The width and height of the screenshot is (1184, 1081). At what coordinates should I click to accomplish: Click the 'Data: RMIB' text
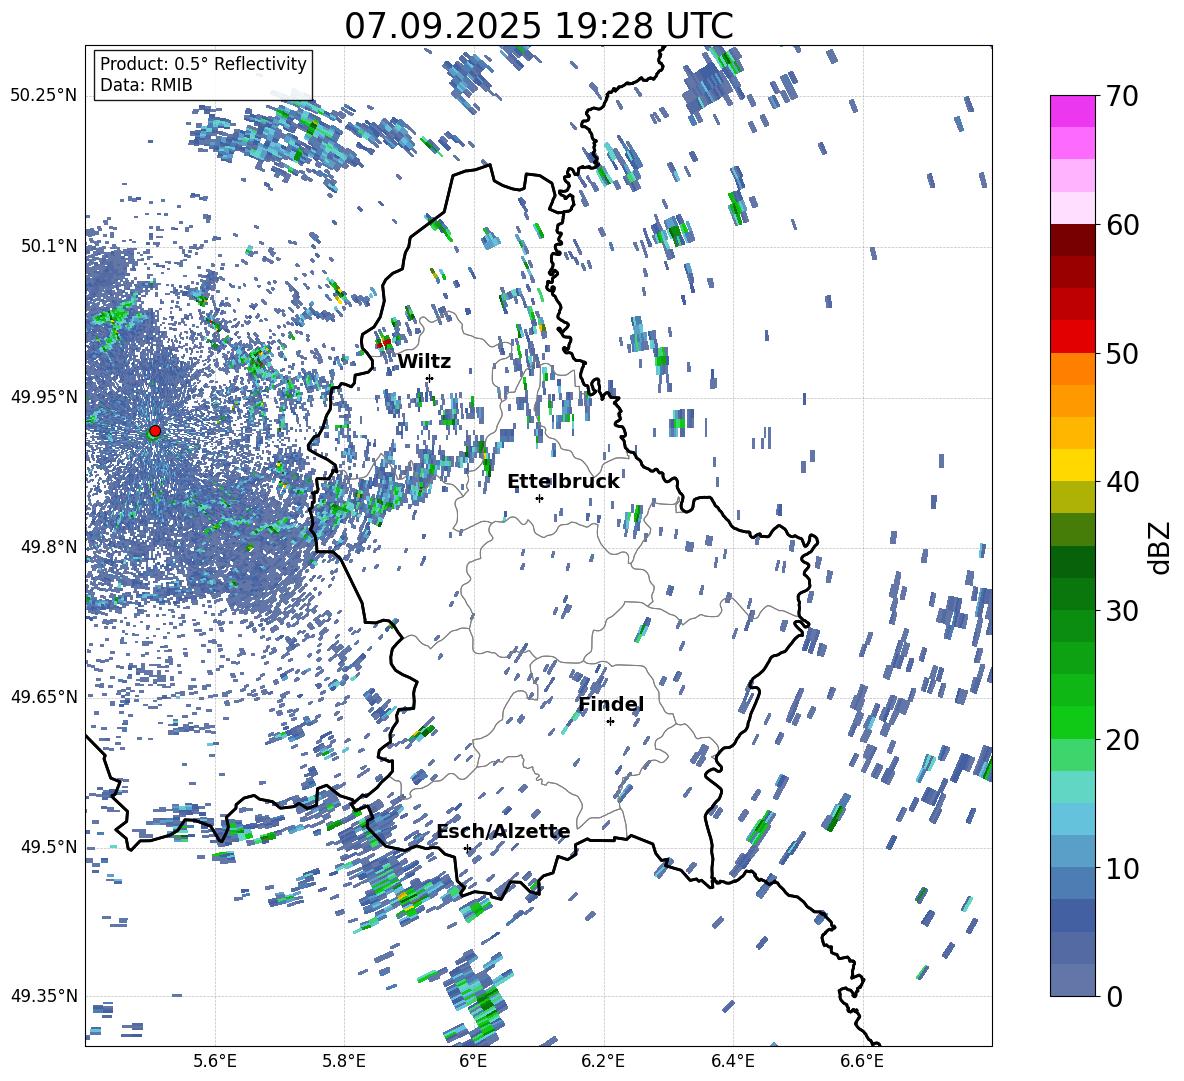(x=146, y=85)
